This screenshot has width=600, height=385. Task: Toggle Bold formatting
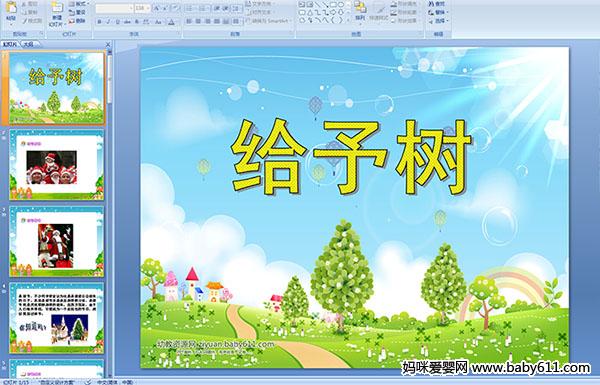99,22
